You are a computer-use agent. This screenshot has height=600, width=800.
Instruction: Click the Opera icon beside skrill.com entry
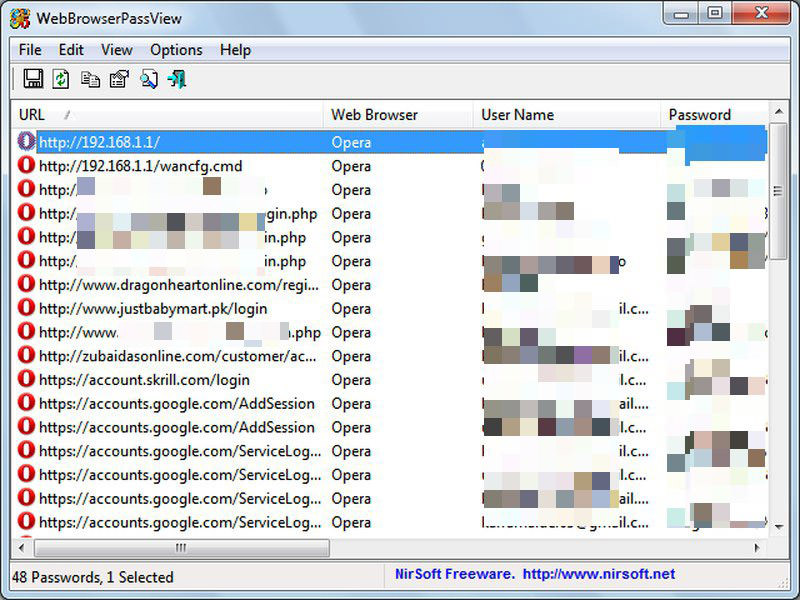25,380
